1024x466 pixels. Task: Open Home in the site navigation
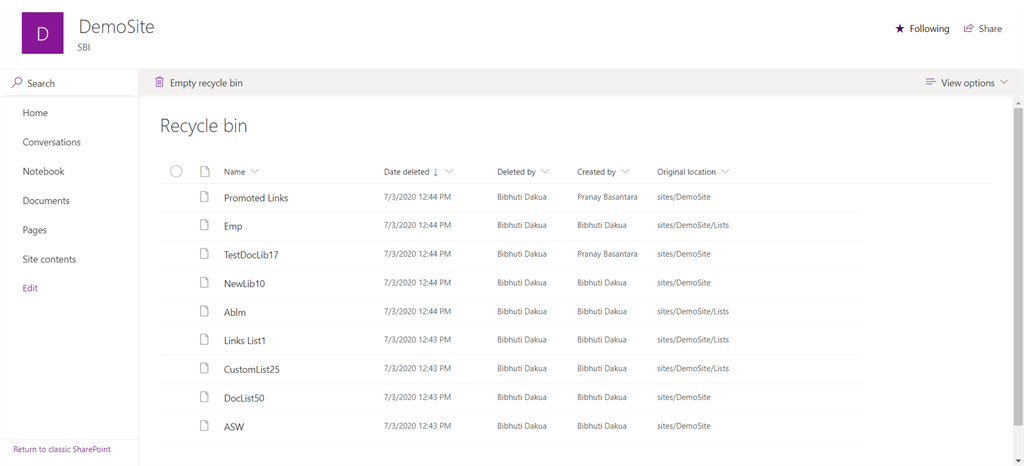(x=35, y=113)
